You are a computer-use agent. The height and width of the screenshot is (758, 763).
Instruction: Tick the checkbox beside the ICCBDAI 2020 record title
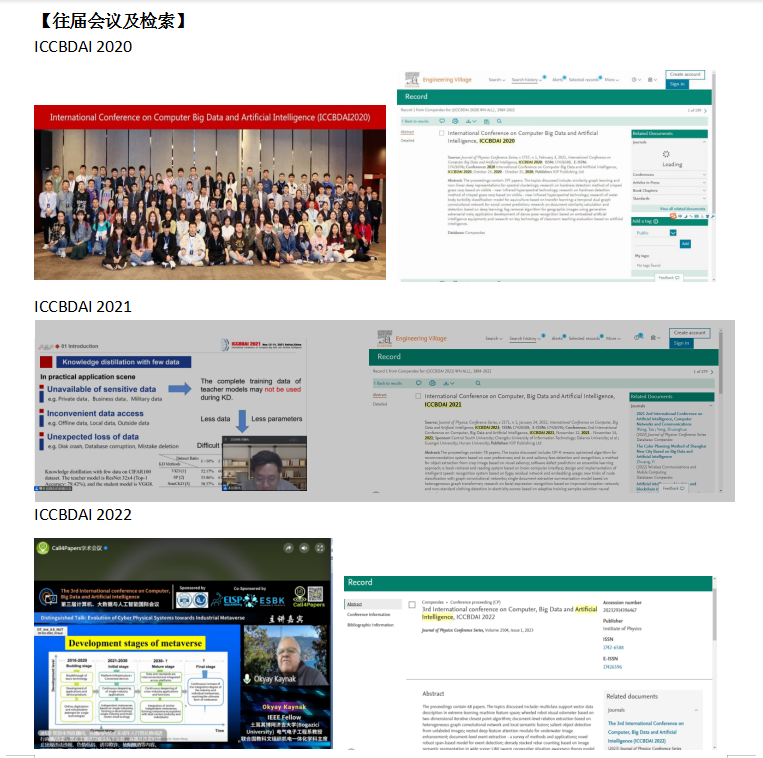(x=442, y=133)
